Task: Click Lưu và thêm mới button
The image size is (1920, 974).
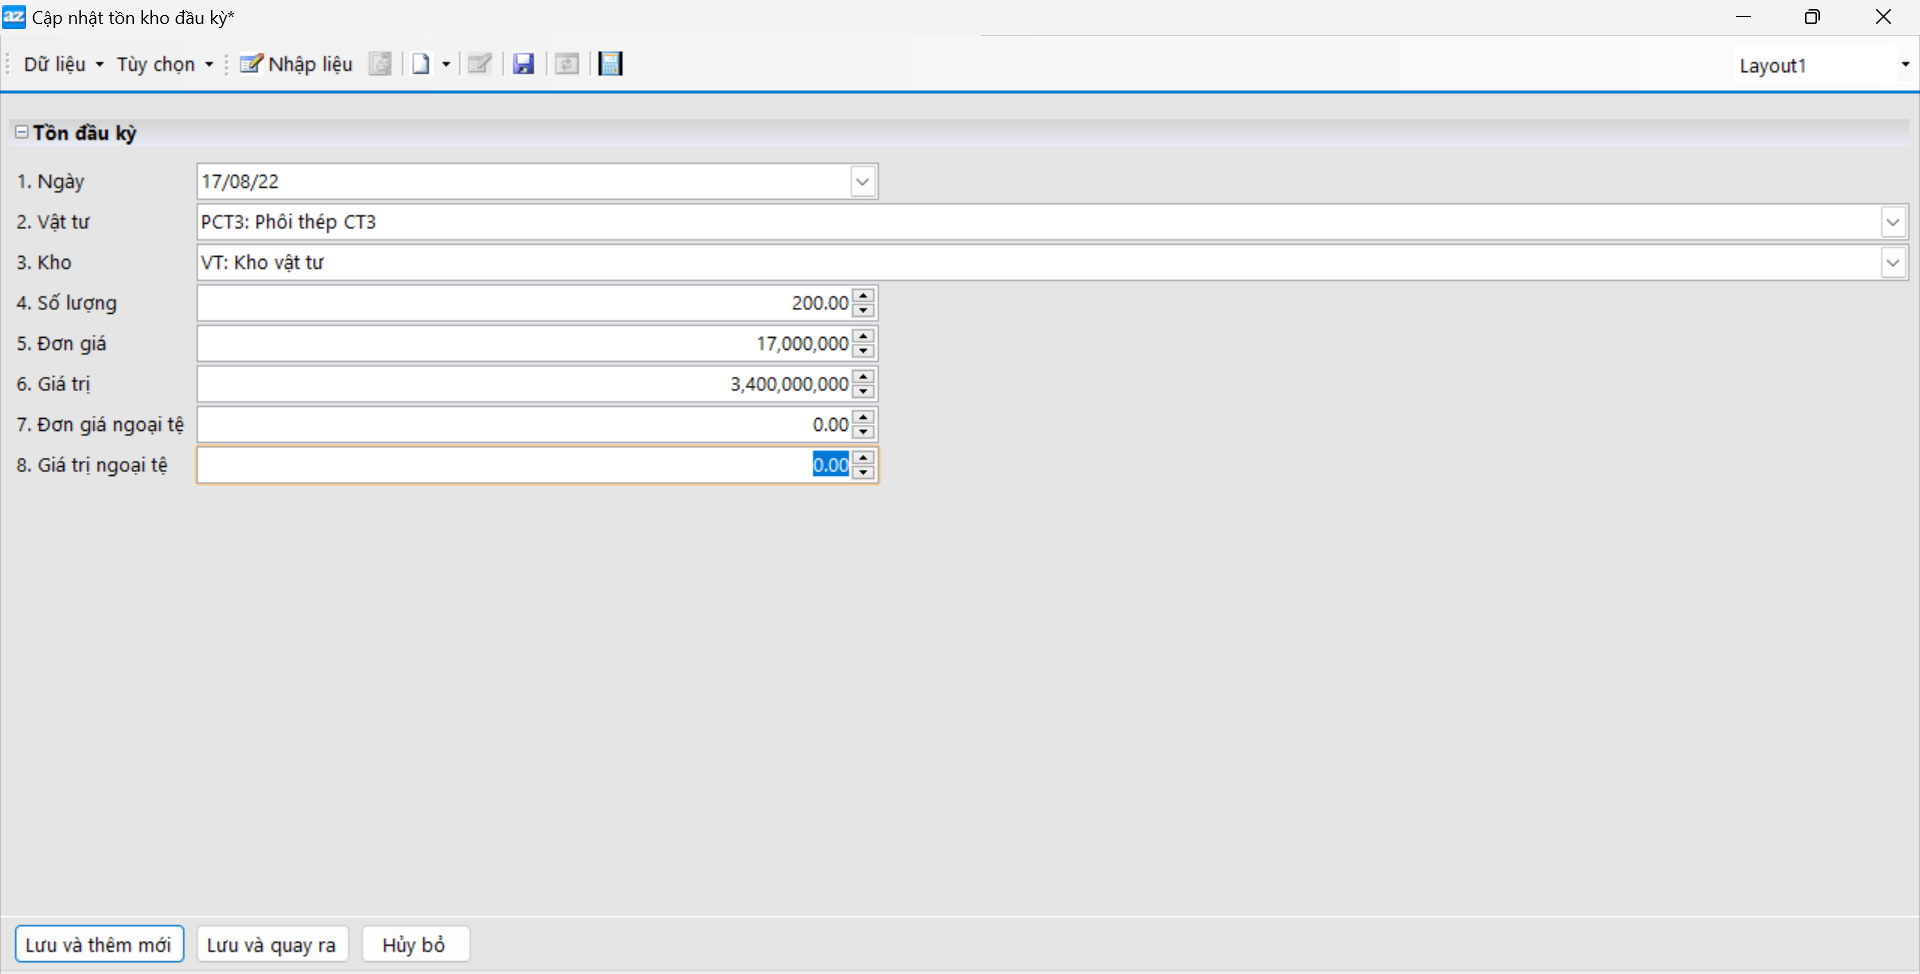Action: pos(99,945)
